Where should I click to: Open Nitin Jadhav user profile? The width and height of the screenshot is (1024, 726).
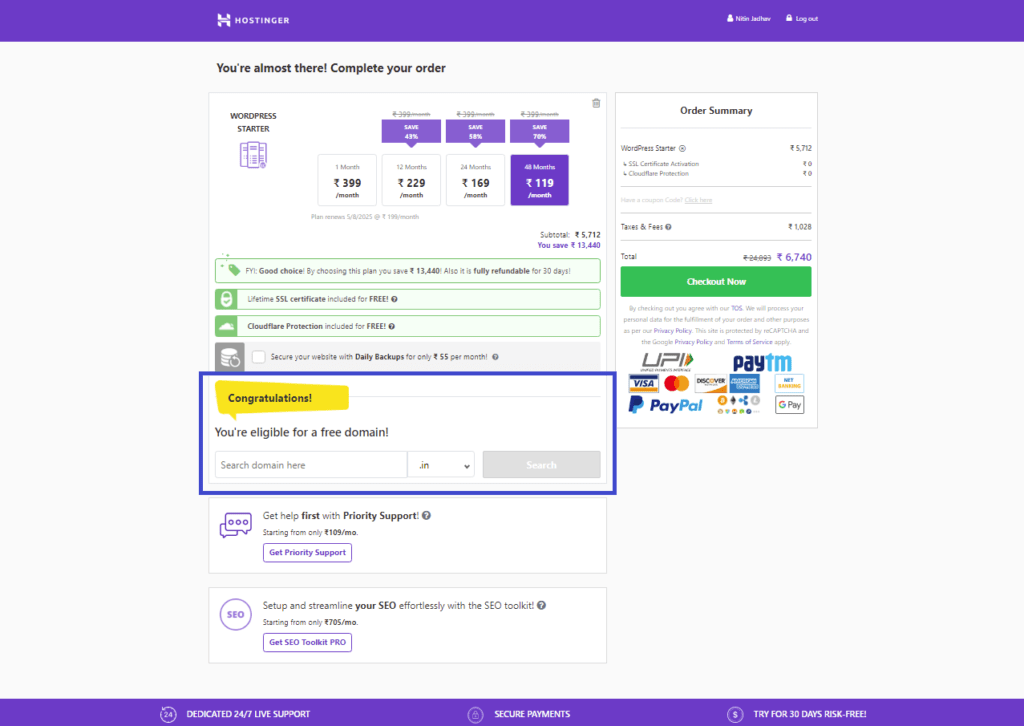tap(748, 18)
